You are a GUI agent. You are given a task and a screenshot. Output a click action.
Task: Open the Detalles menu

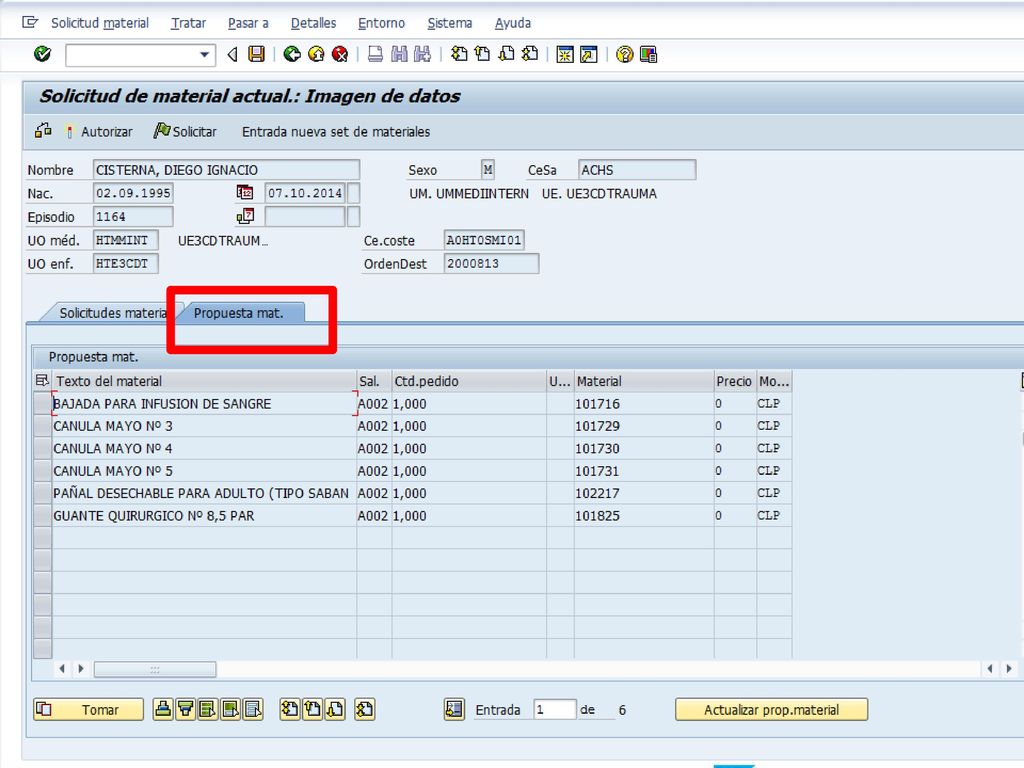coord(313,23)
